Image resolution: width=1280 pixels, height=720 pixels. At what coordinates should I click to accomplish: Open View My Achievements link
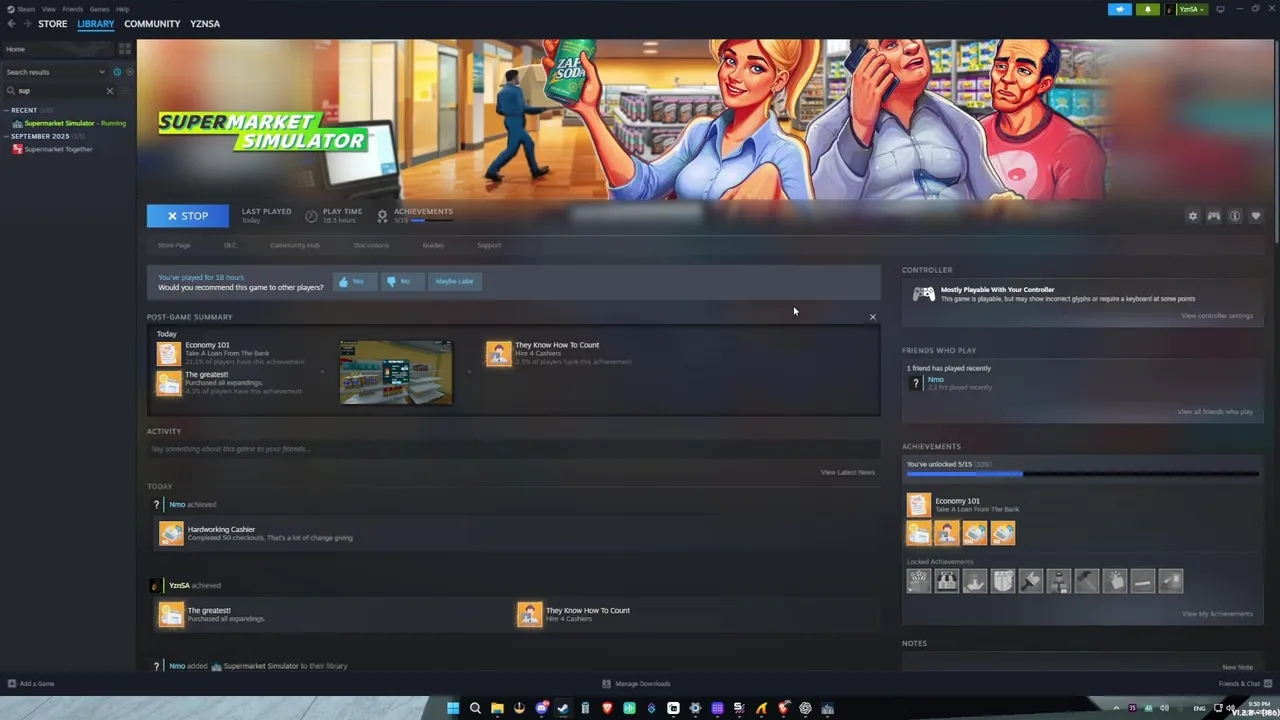tap(1217, 614)
